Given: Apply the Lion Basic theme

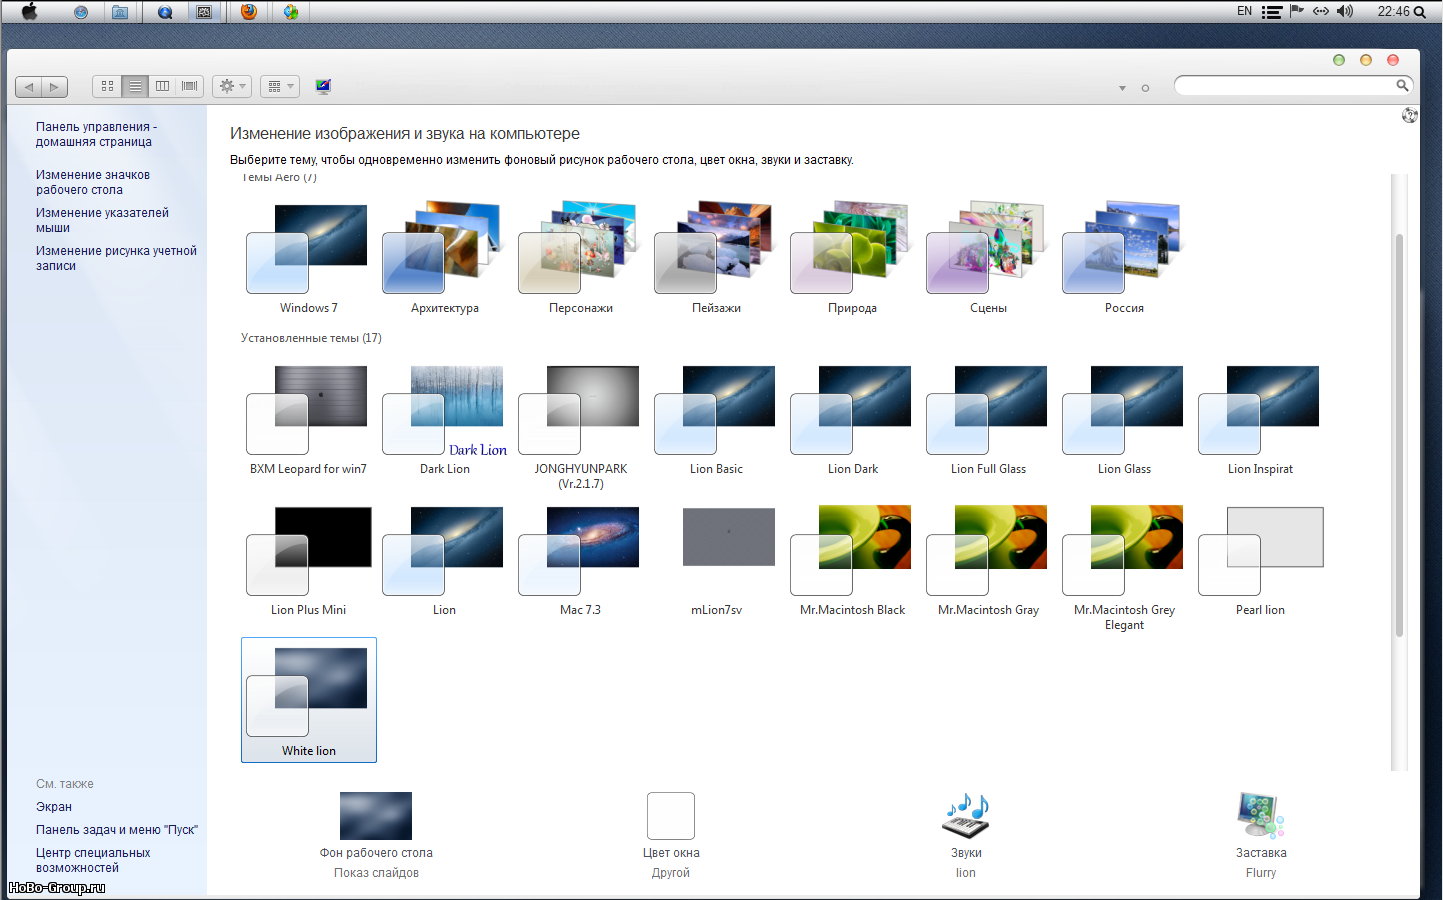Looking at the screenshot, I should click(x=716, y=420).
